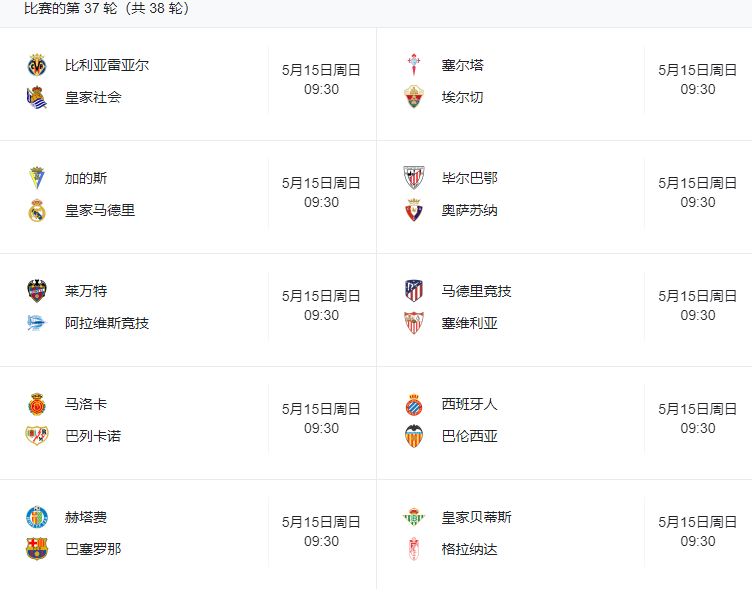The height and width of the screenshot is (589, 752).
Task: Click the round 37 header text
Action: click(x=107, y=9)
